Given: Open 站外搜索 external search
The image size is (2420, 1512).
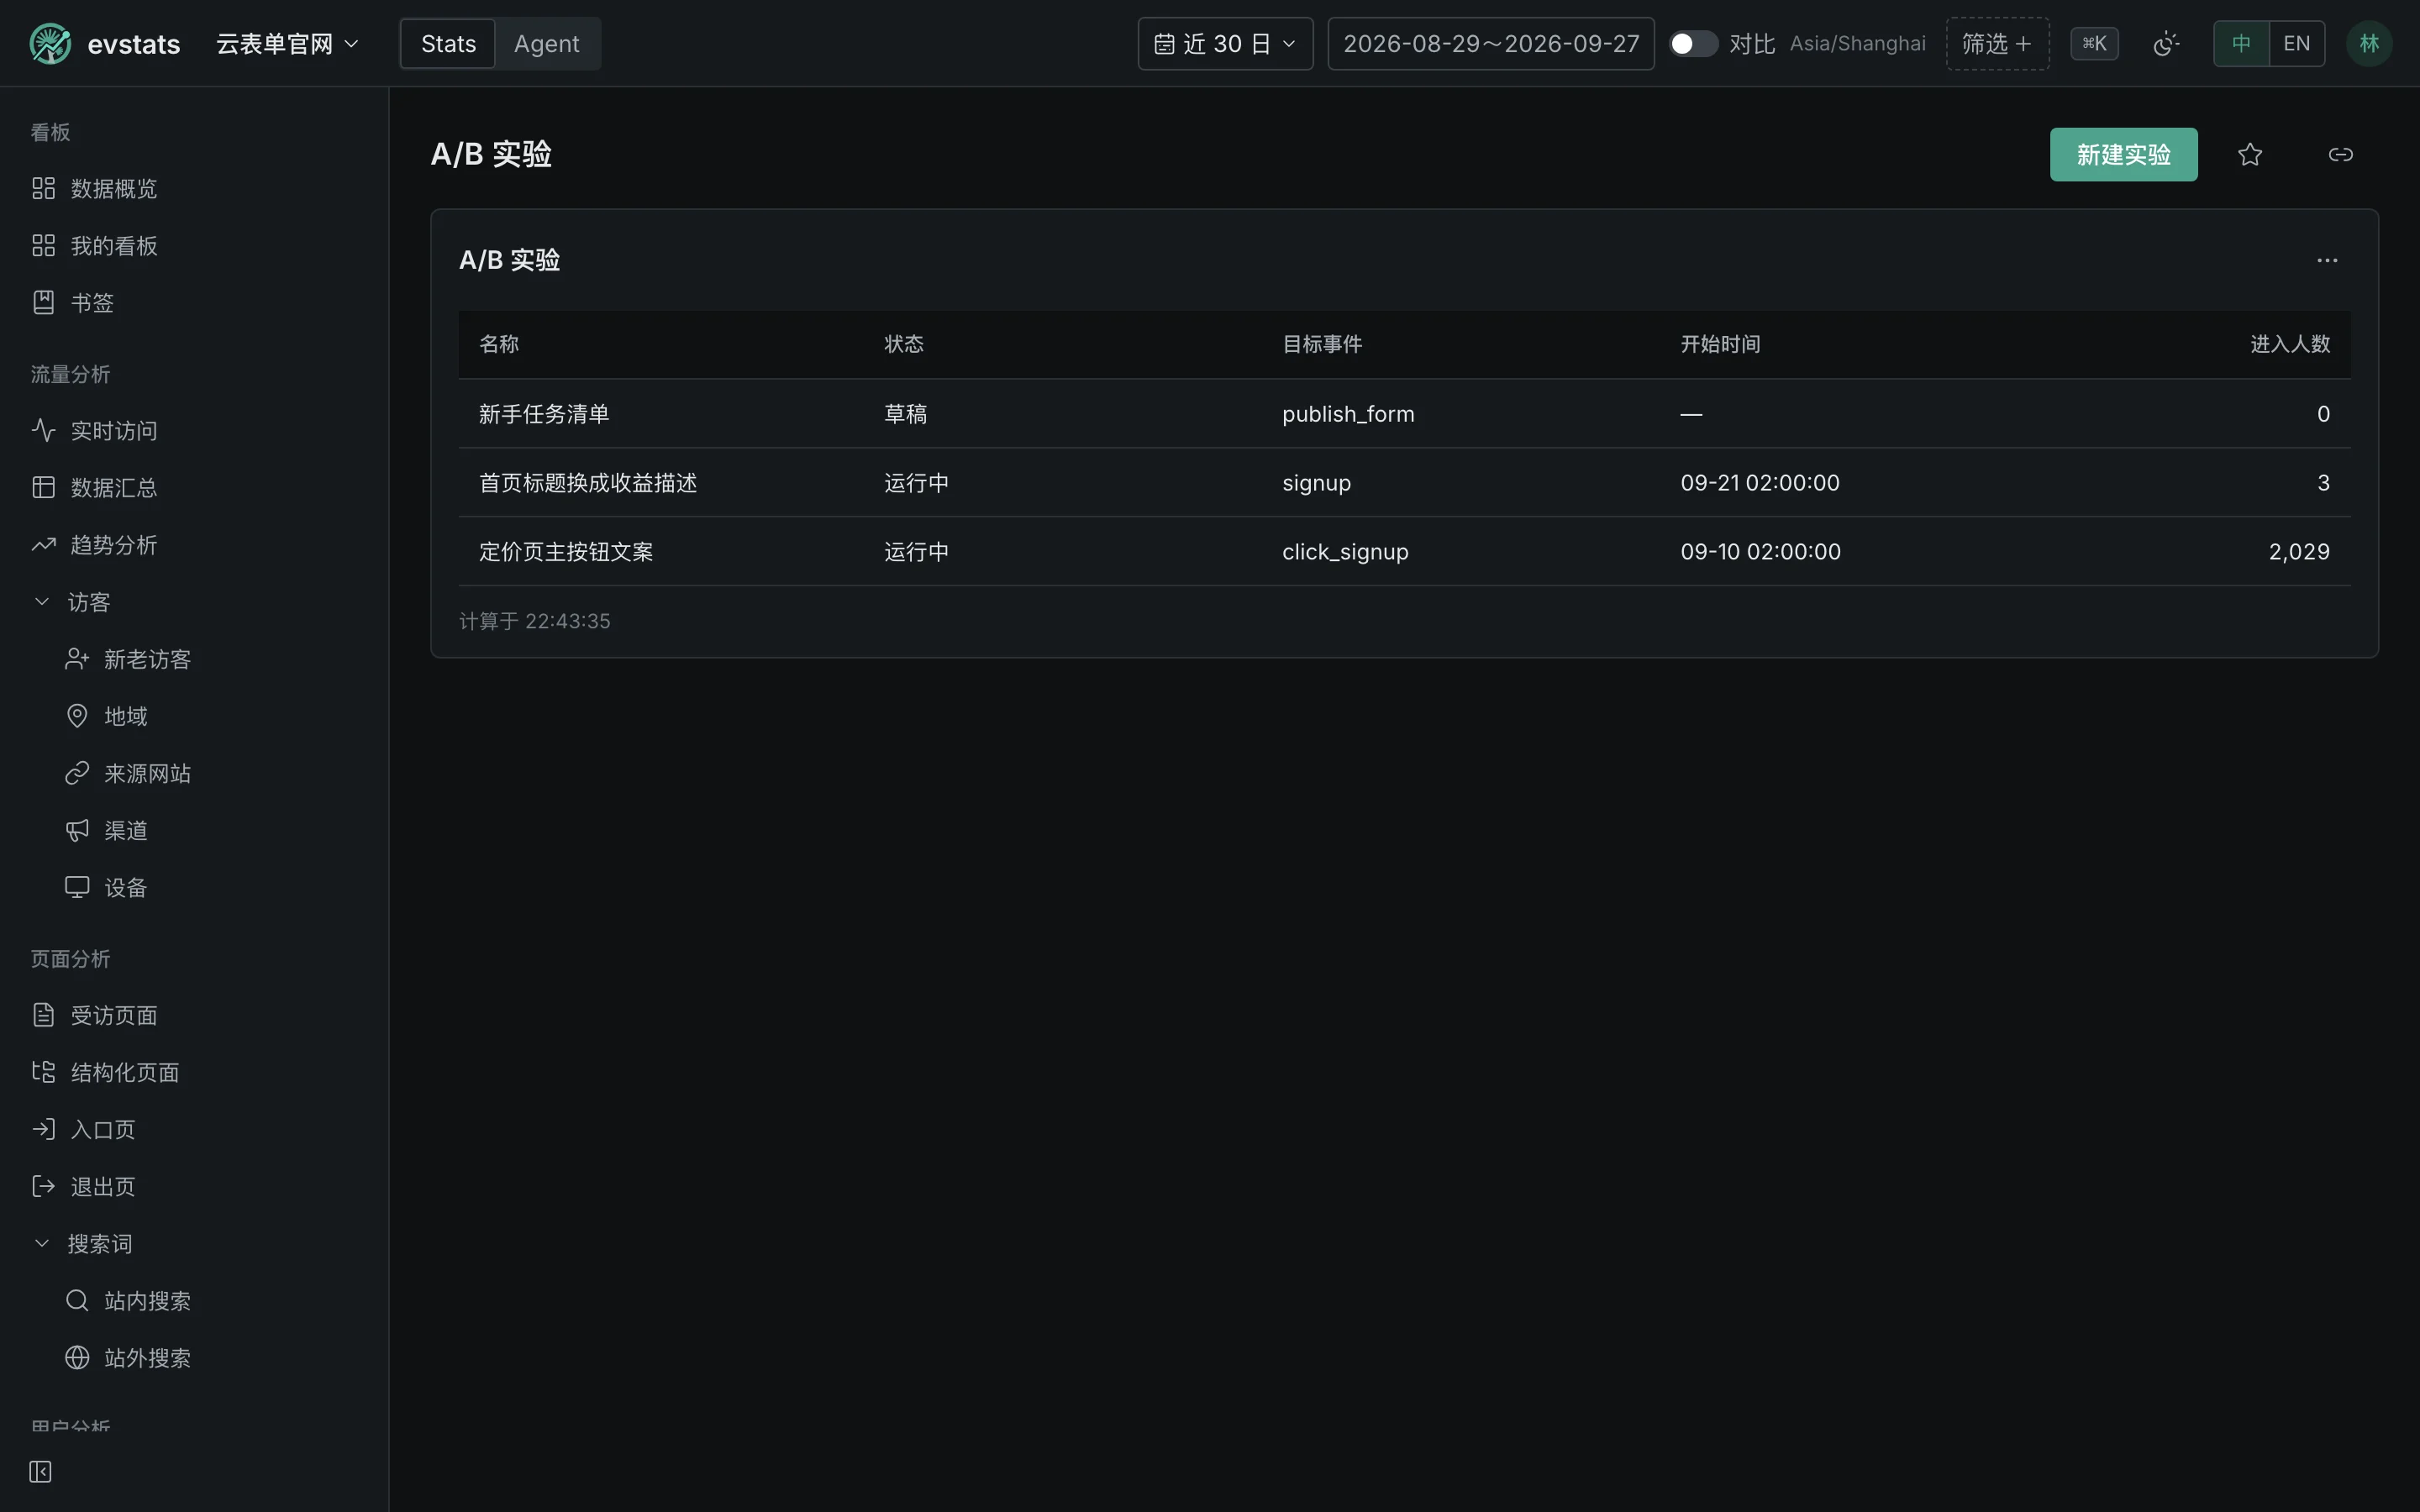Looking at the screenshot, I should point(211,1358).
